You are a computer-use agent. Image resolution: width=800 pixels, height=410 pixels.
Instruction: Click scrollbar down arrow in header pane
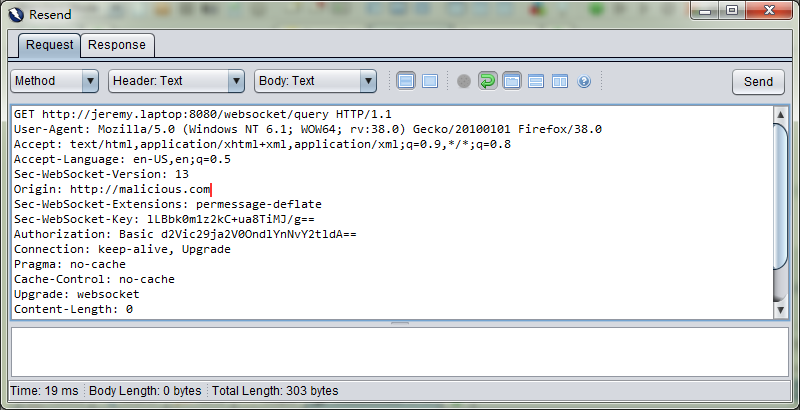(781, 310)
